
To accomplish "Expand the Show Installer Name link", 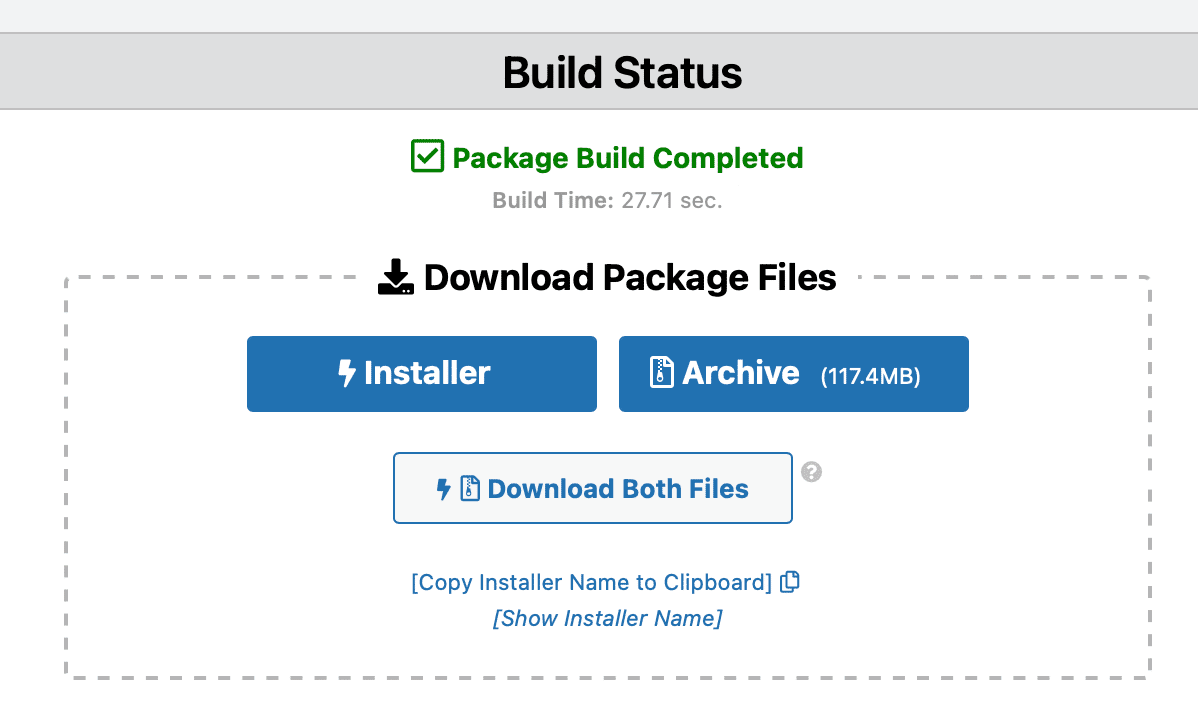I will (607, 618).
